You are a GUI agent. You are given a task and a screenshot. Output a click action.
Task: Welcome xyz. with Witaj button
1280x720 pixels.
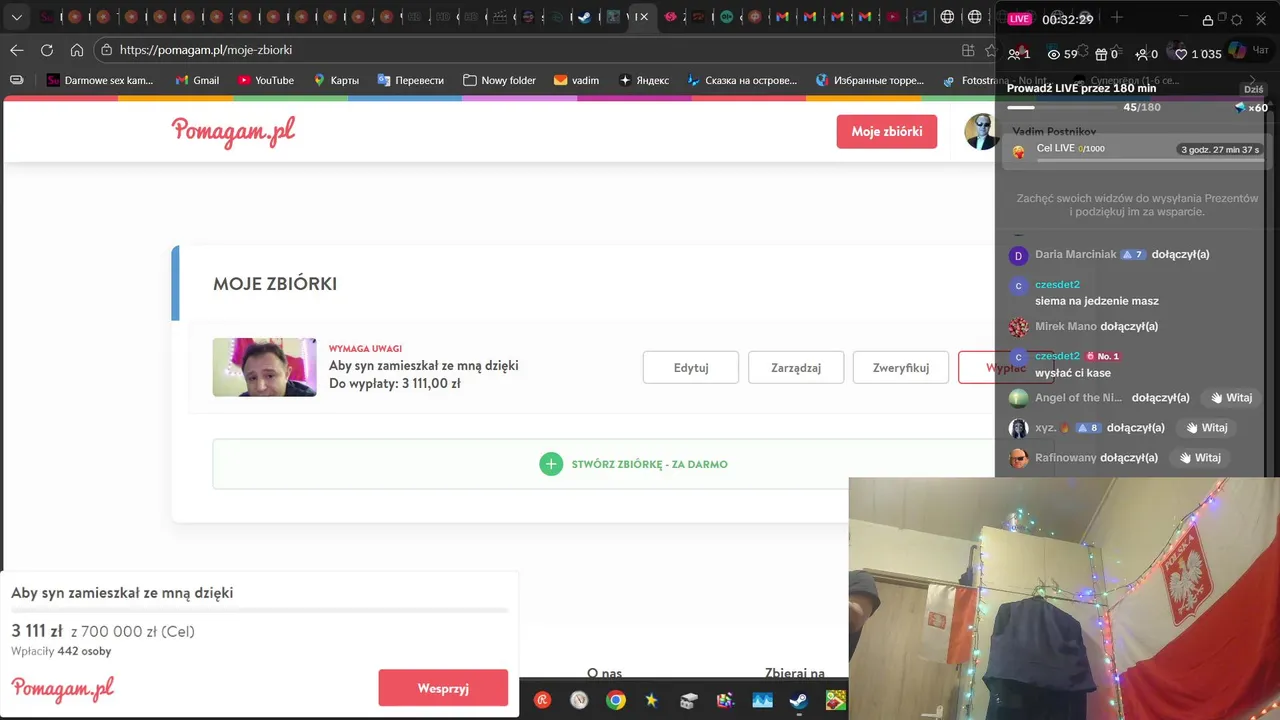[x=1206, y=427]
